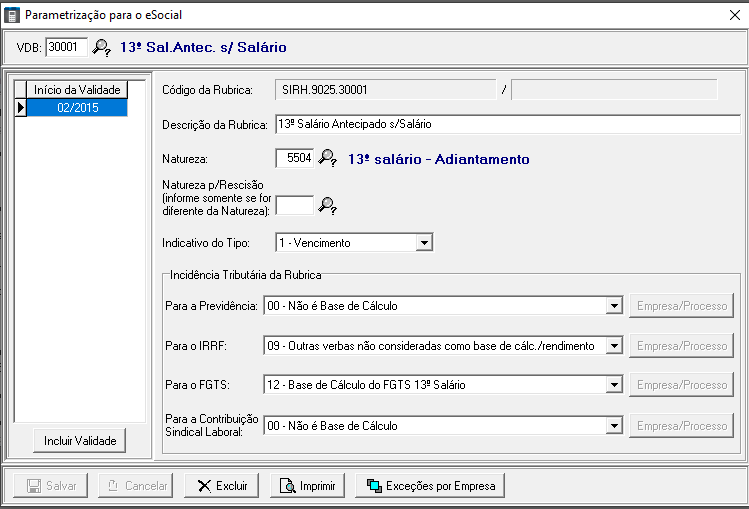The image size is (749, 509).
Task: Click the Natureza p/Rescisão lookup icon
Action: pos(328,205)
